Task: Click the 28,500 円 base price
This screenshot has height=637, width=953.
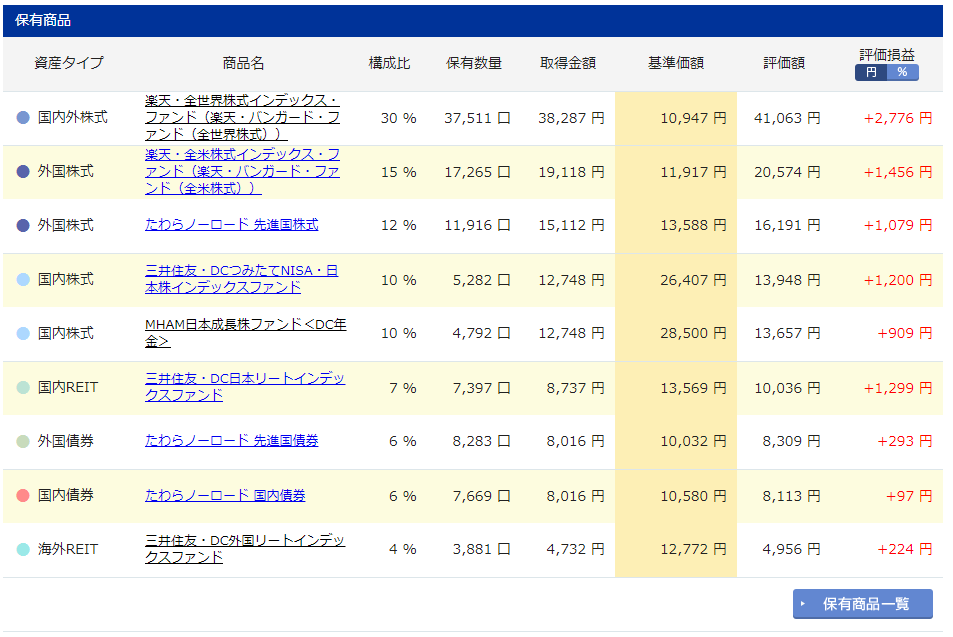Action: click(x=693, y=333)
